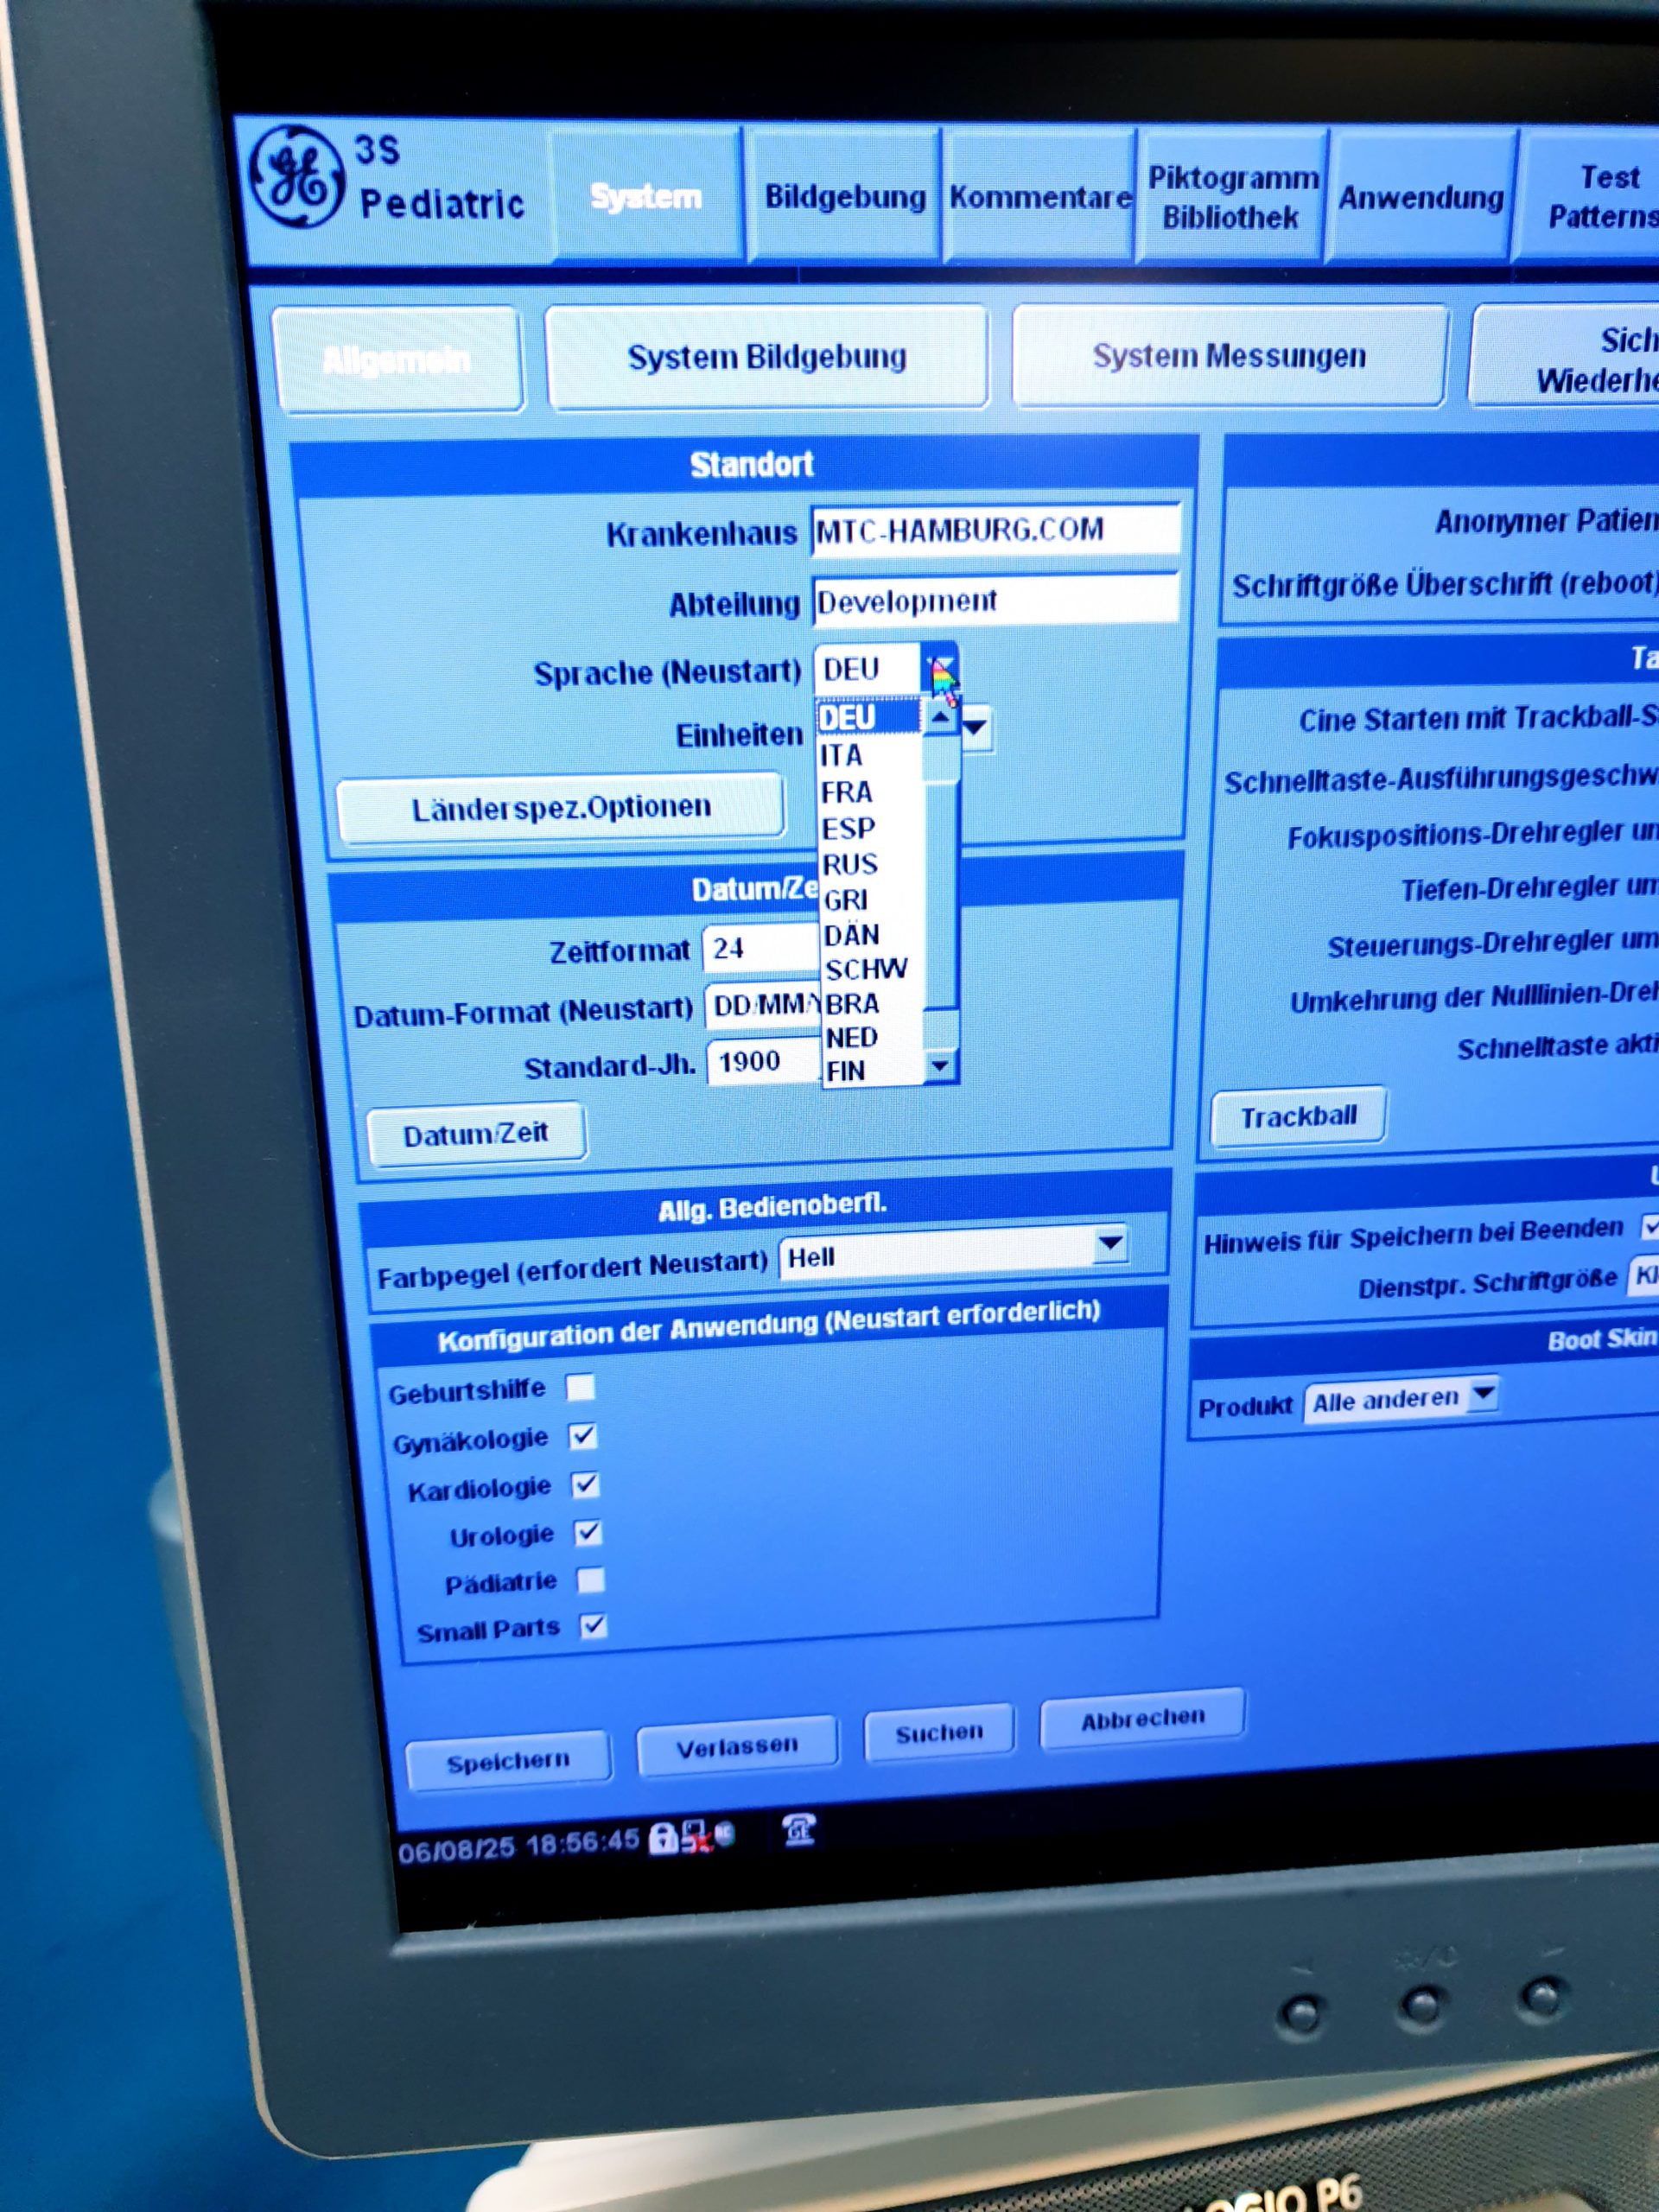Click the telephone service icon
The image size is (1659, 2212).
click(798, 1831)
